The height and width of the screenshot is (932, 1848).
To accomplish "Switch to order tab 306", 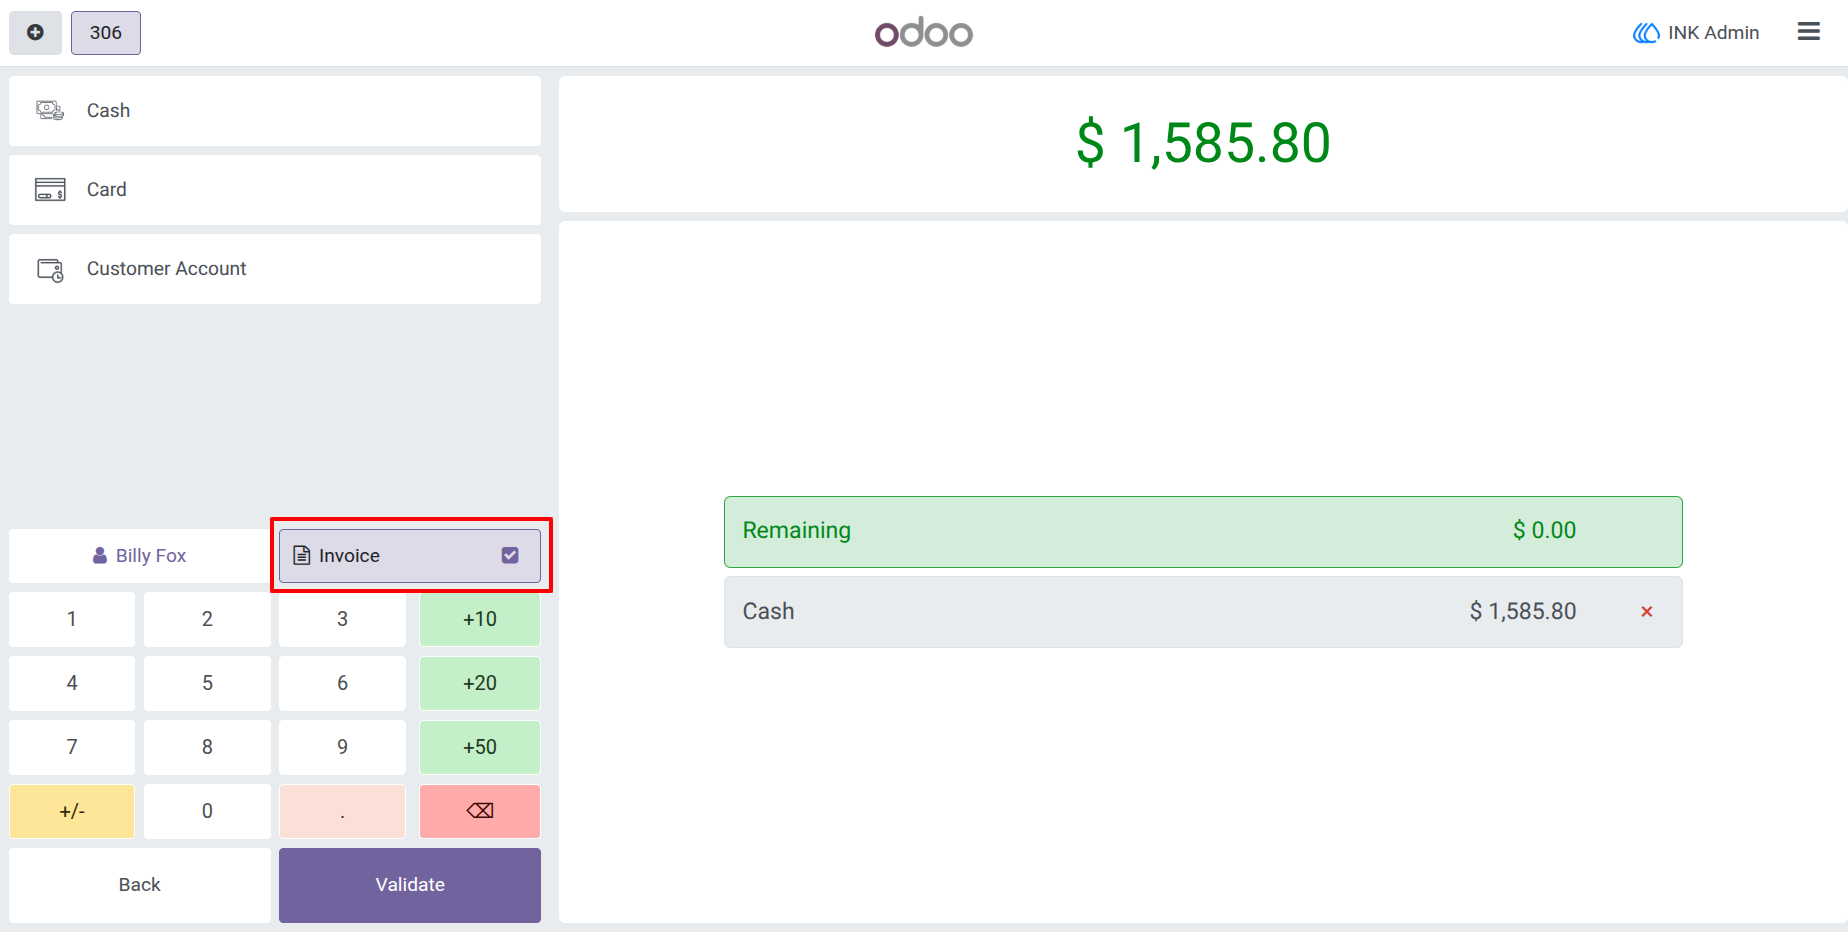I will (x=106, y=33).
